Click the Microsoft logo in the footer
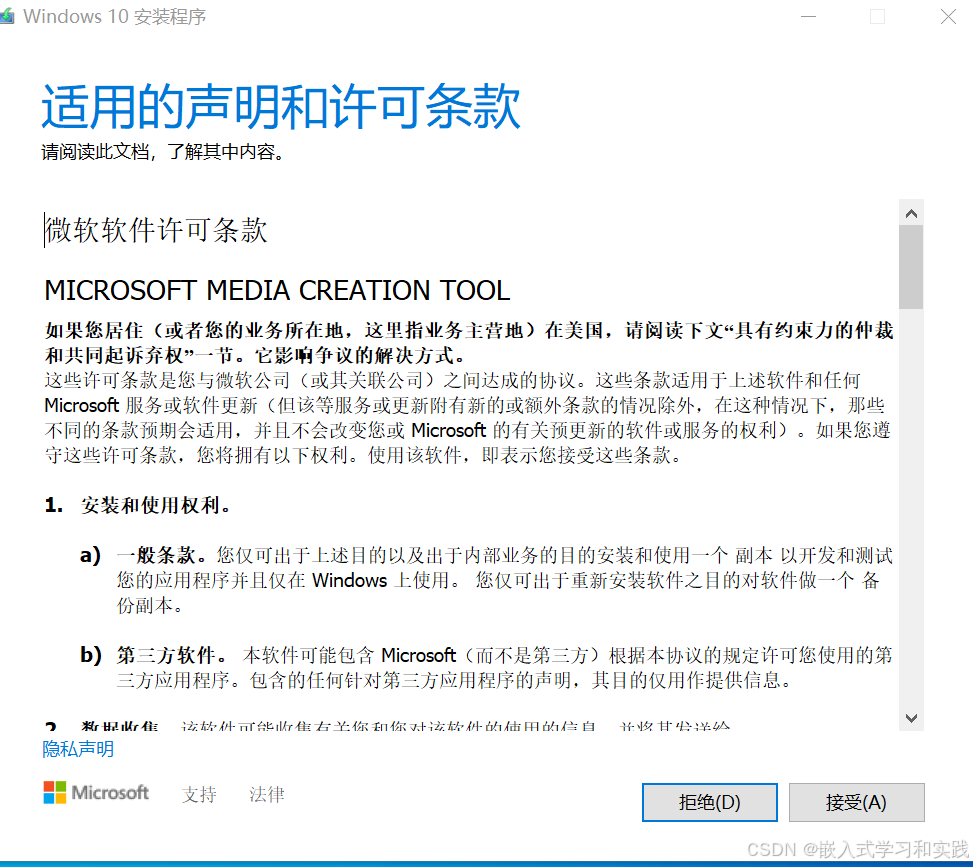973x867 pixels. pyautogui.click(x=96, y=793)
